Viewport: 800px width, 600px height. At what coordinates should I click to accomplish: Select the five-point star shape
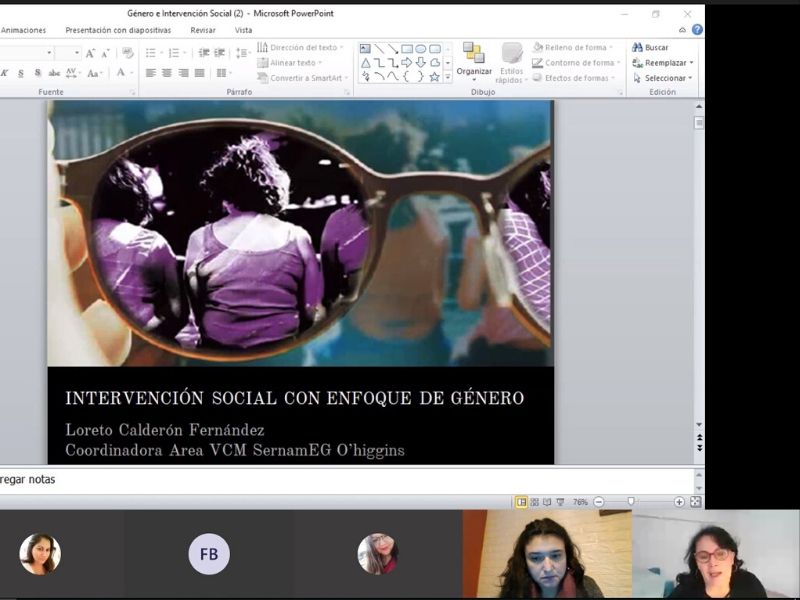coord(435,77)
